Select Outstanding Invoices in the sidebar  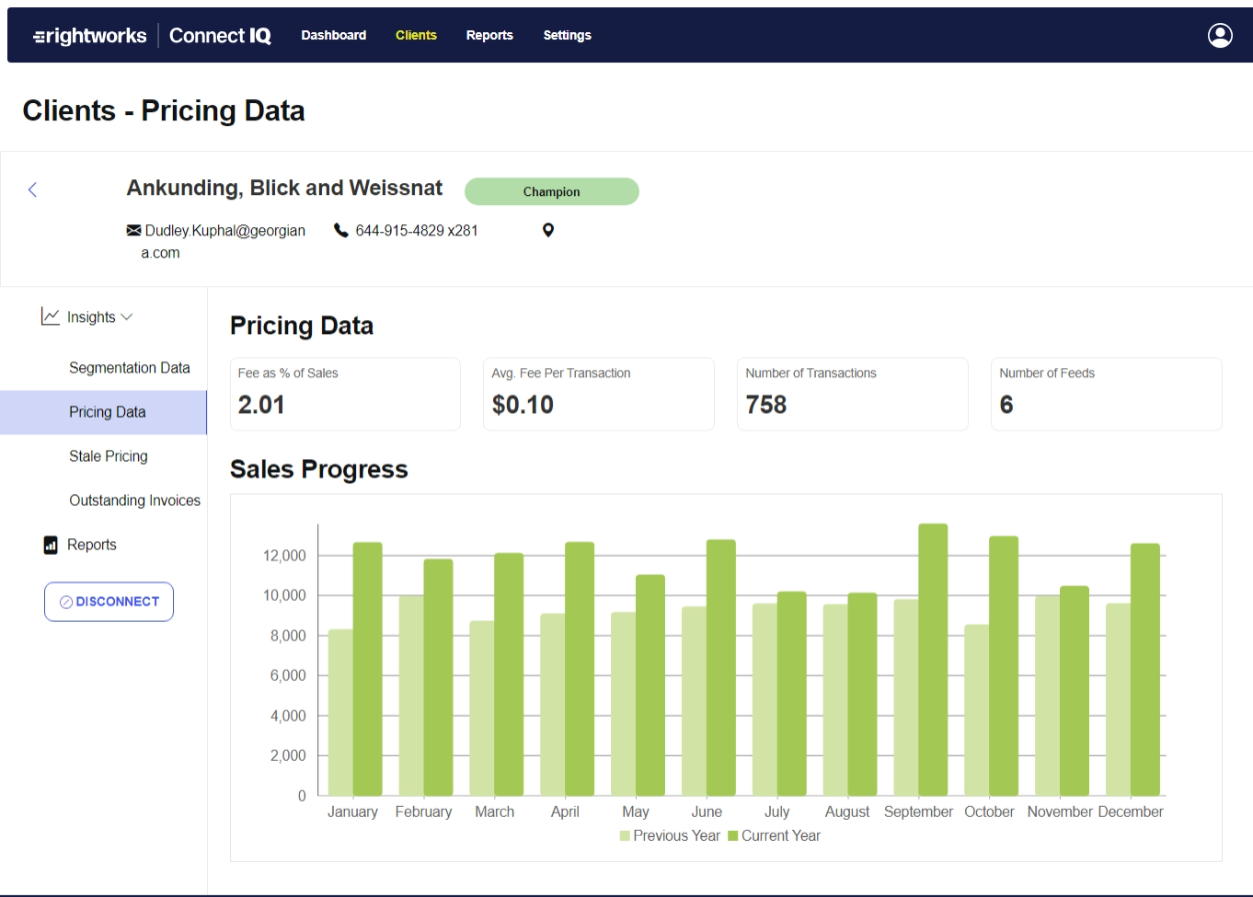click(x=135, y=500)
